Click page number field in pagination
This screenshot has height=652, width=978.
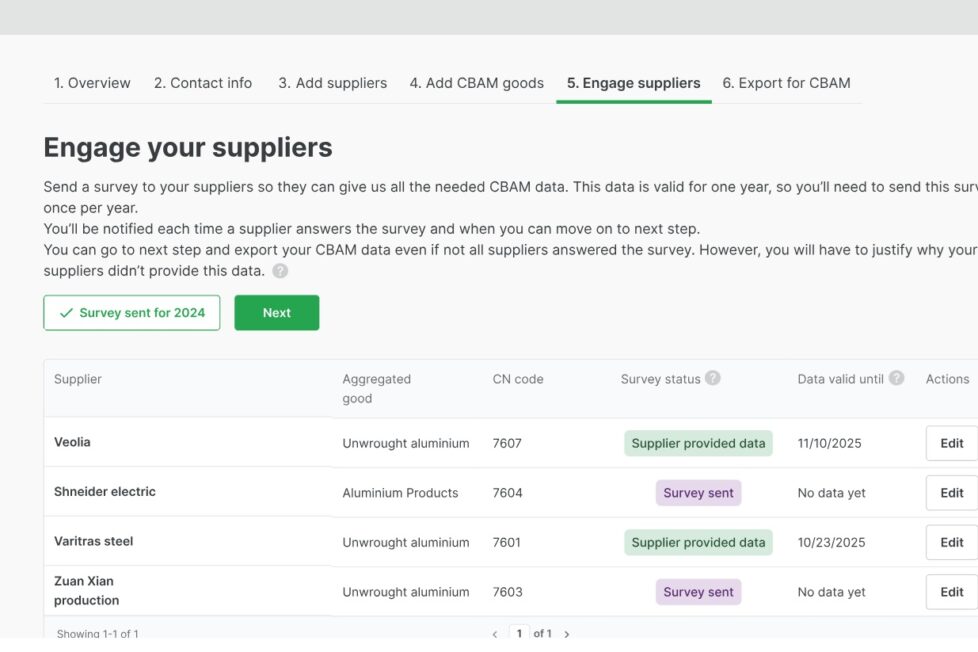tap(519, 634)
